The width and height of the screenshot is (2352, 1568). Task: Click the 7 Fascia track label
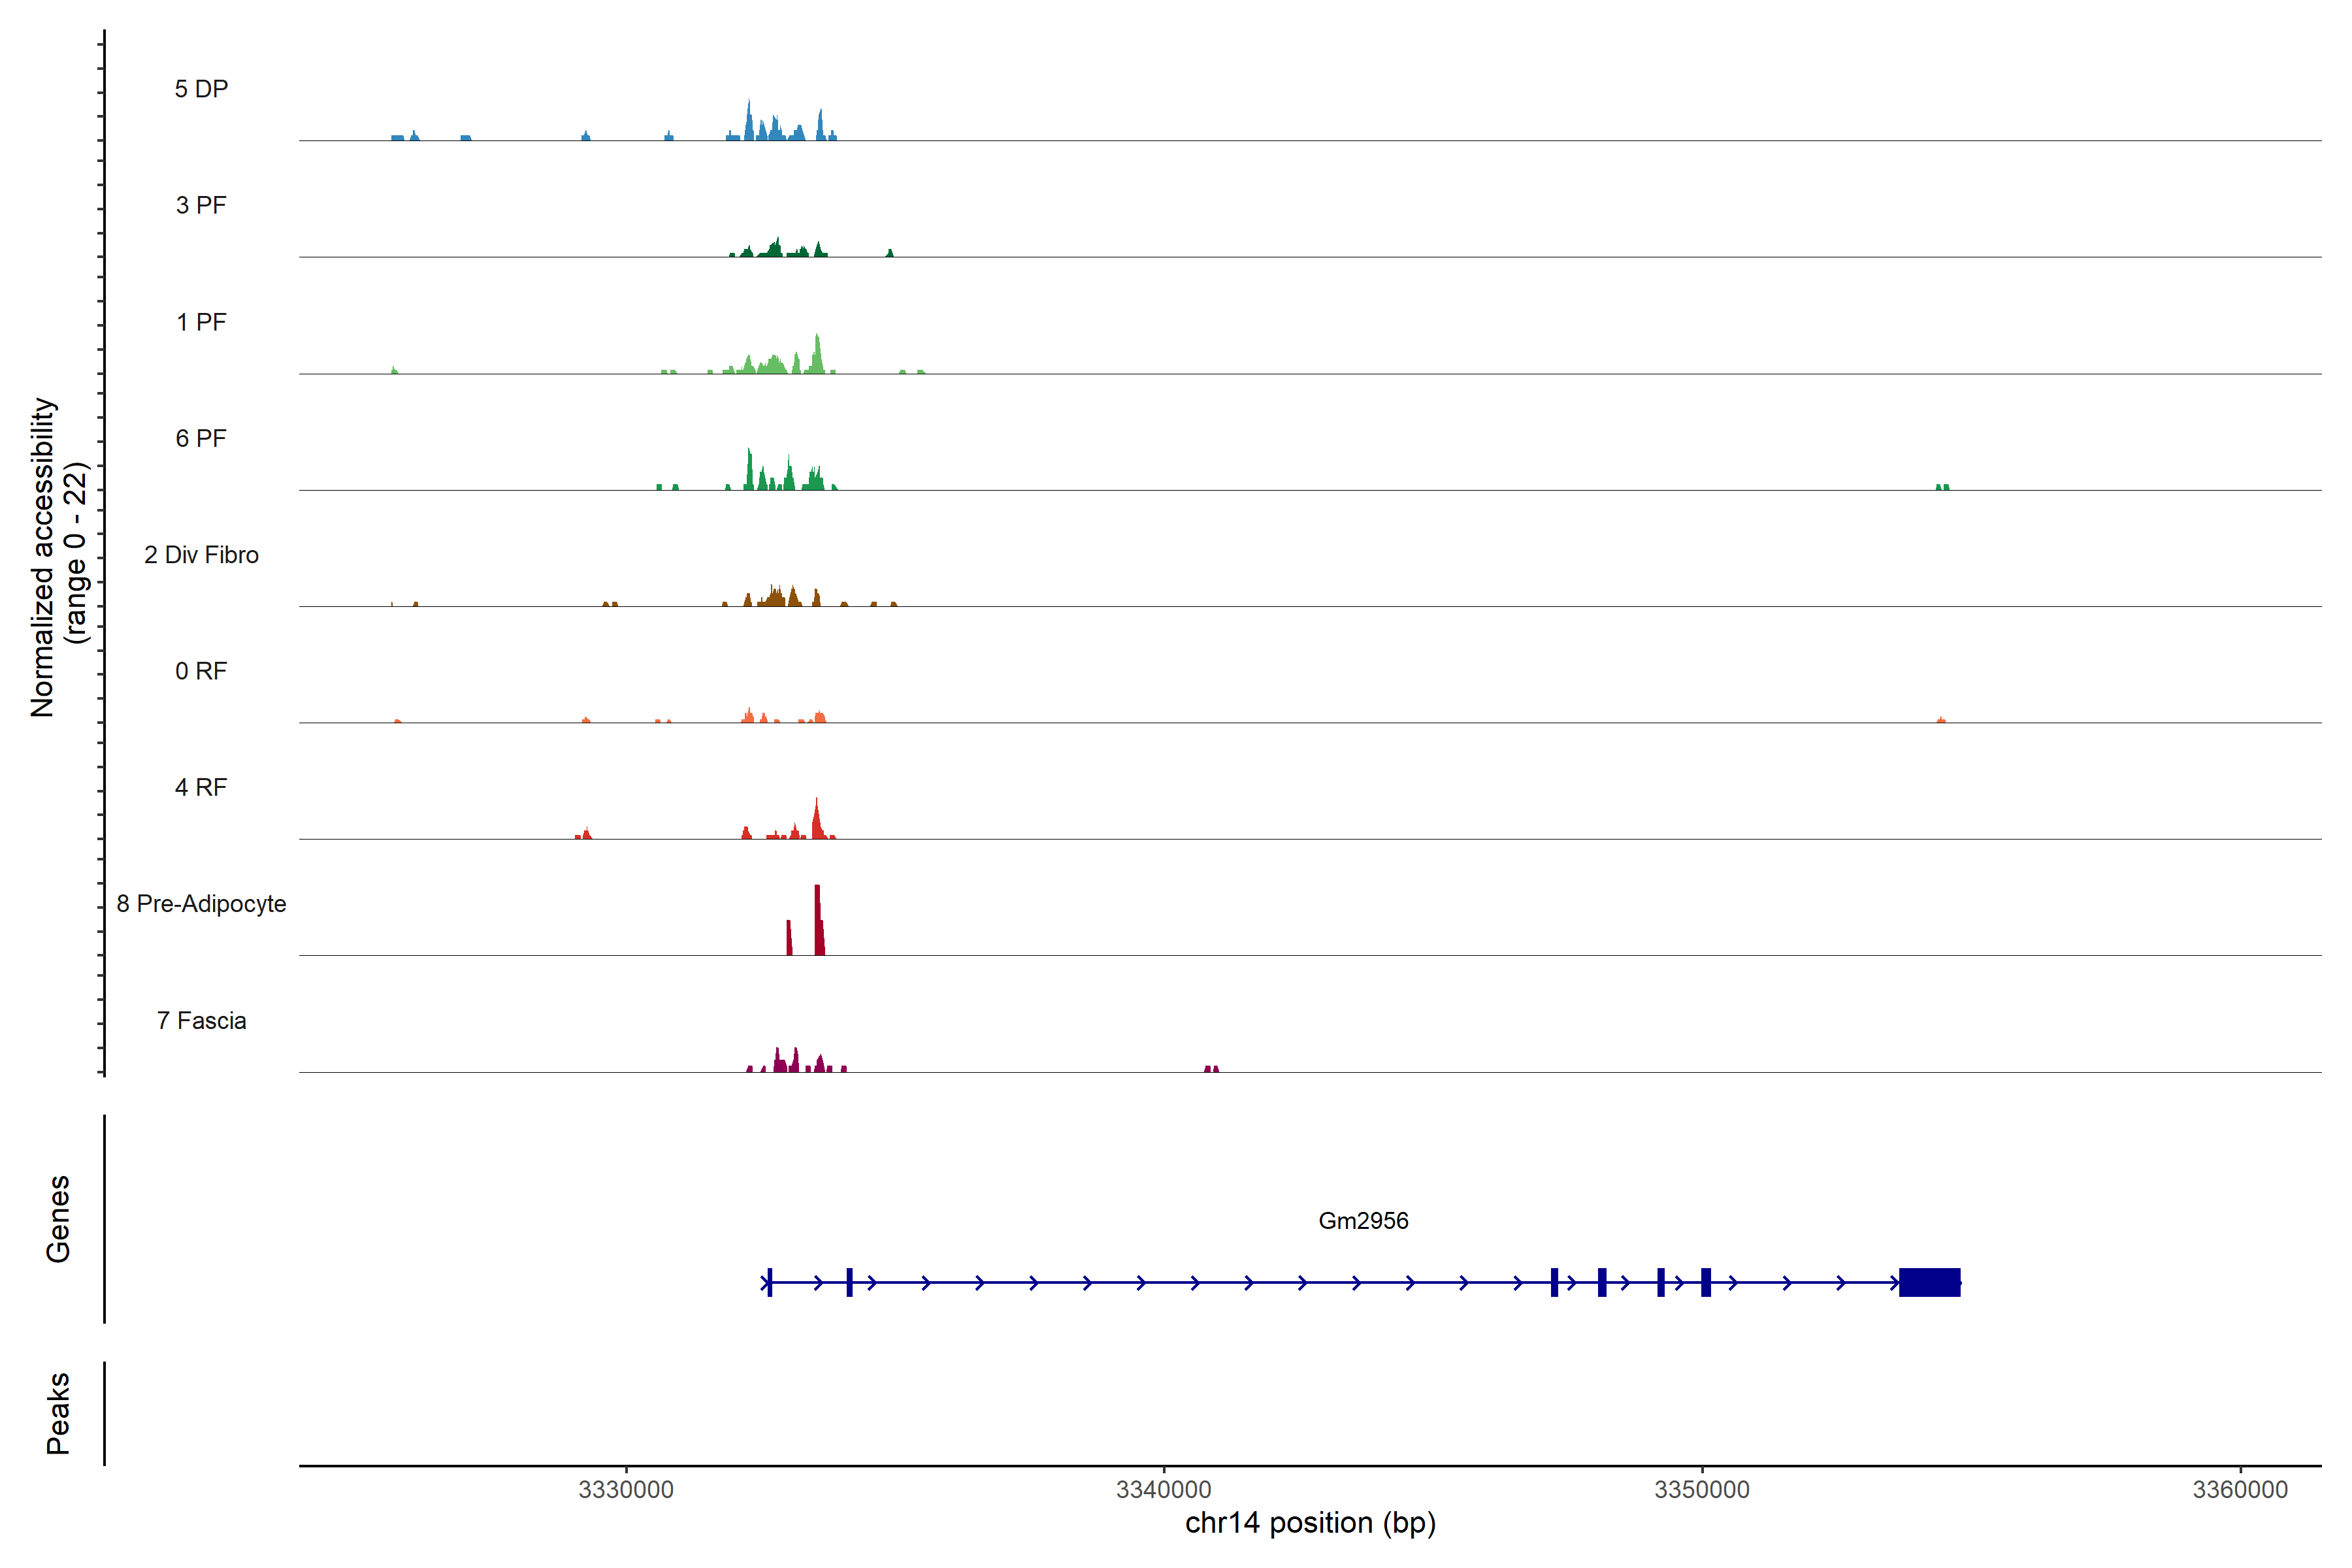pos(201,1020)
